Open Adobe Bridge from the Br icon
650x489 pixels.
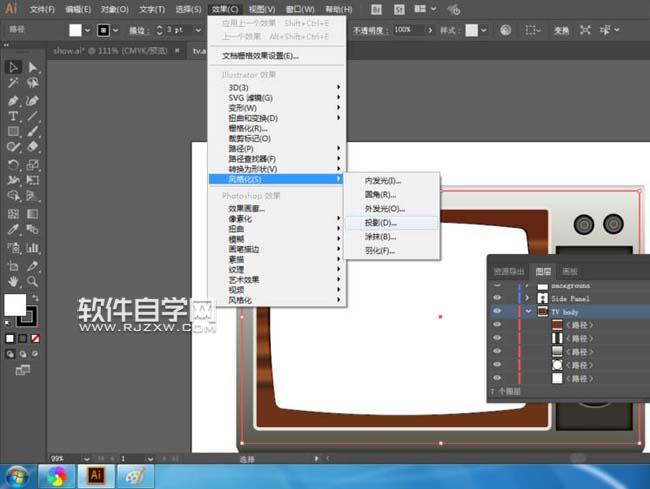coord(375,9)
